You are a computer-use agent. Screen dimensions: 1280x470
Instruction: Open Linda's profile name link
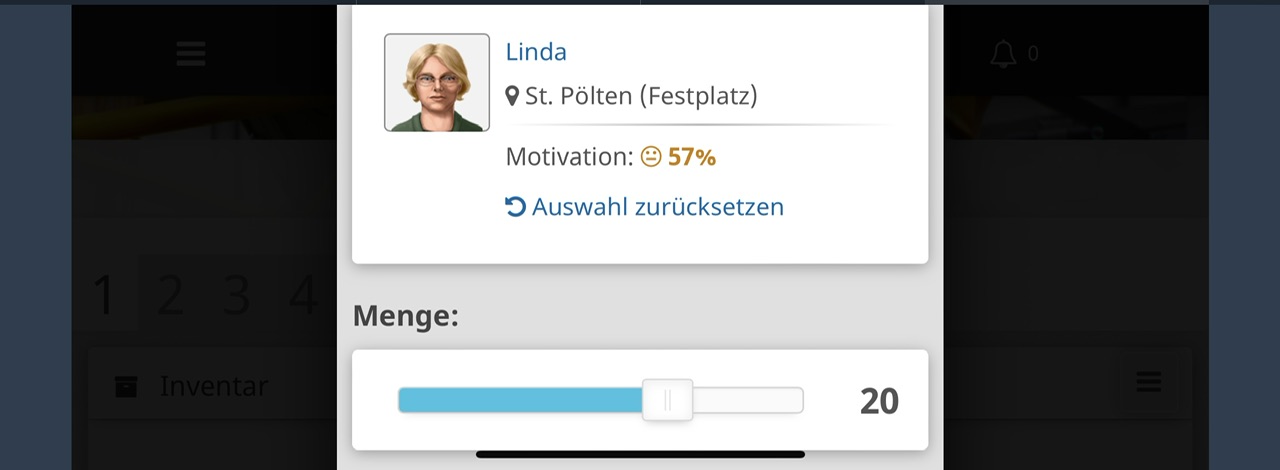[536, 51]
